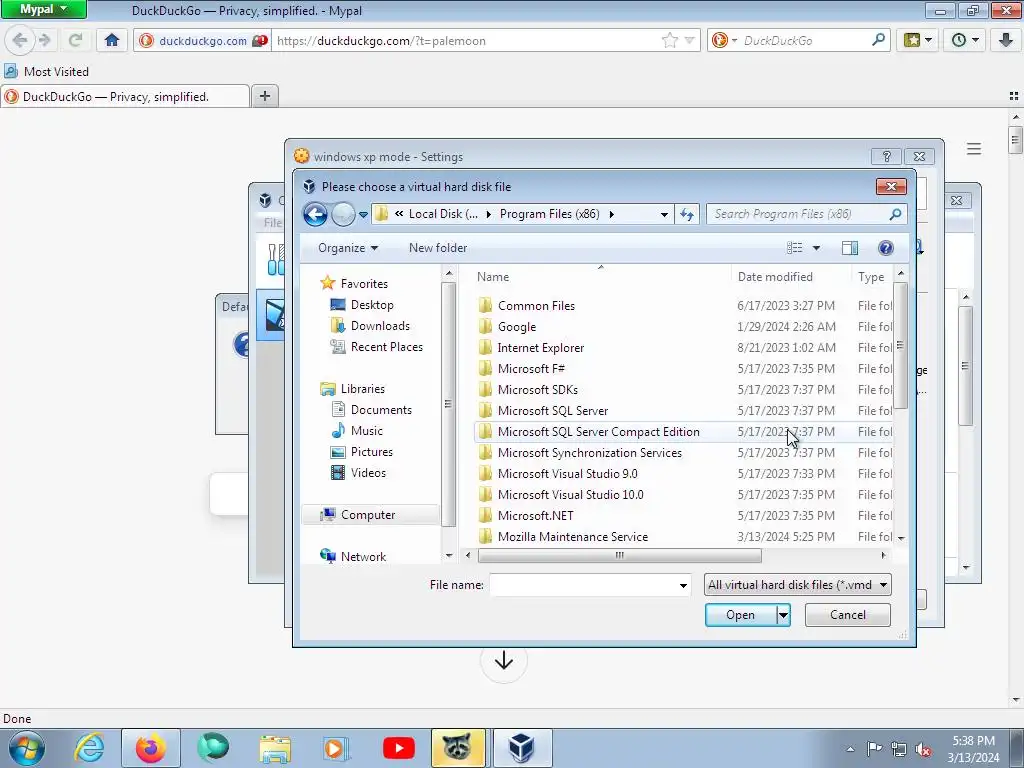Select Libraries in the navigation pane
Viewport: 1024px width, 768px height.
362,389
